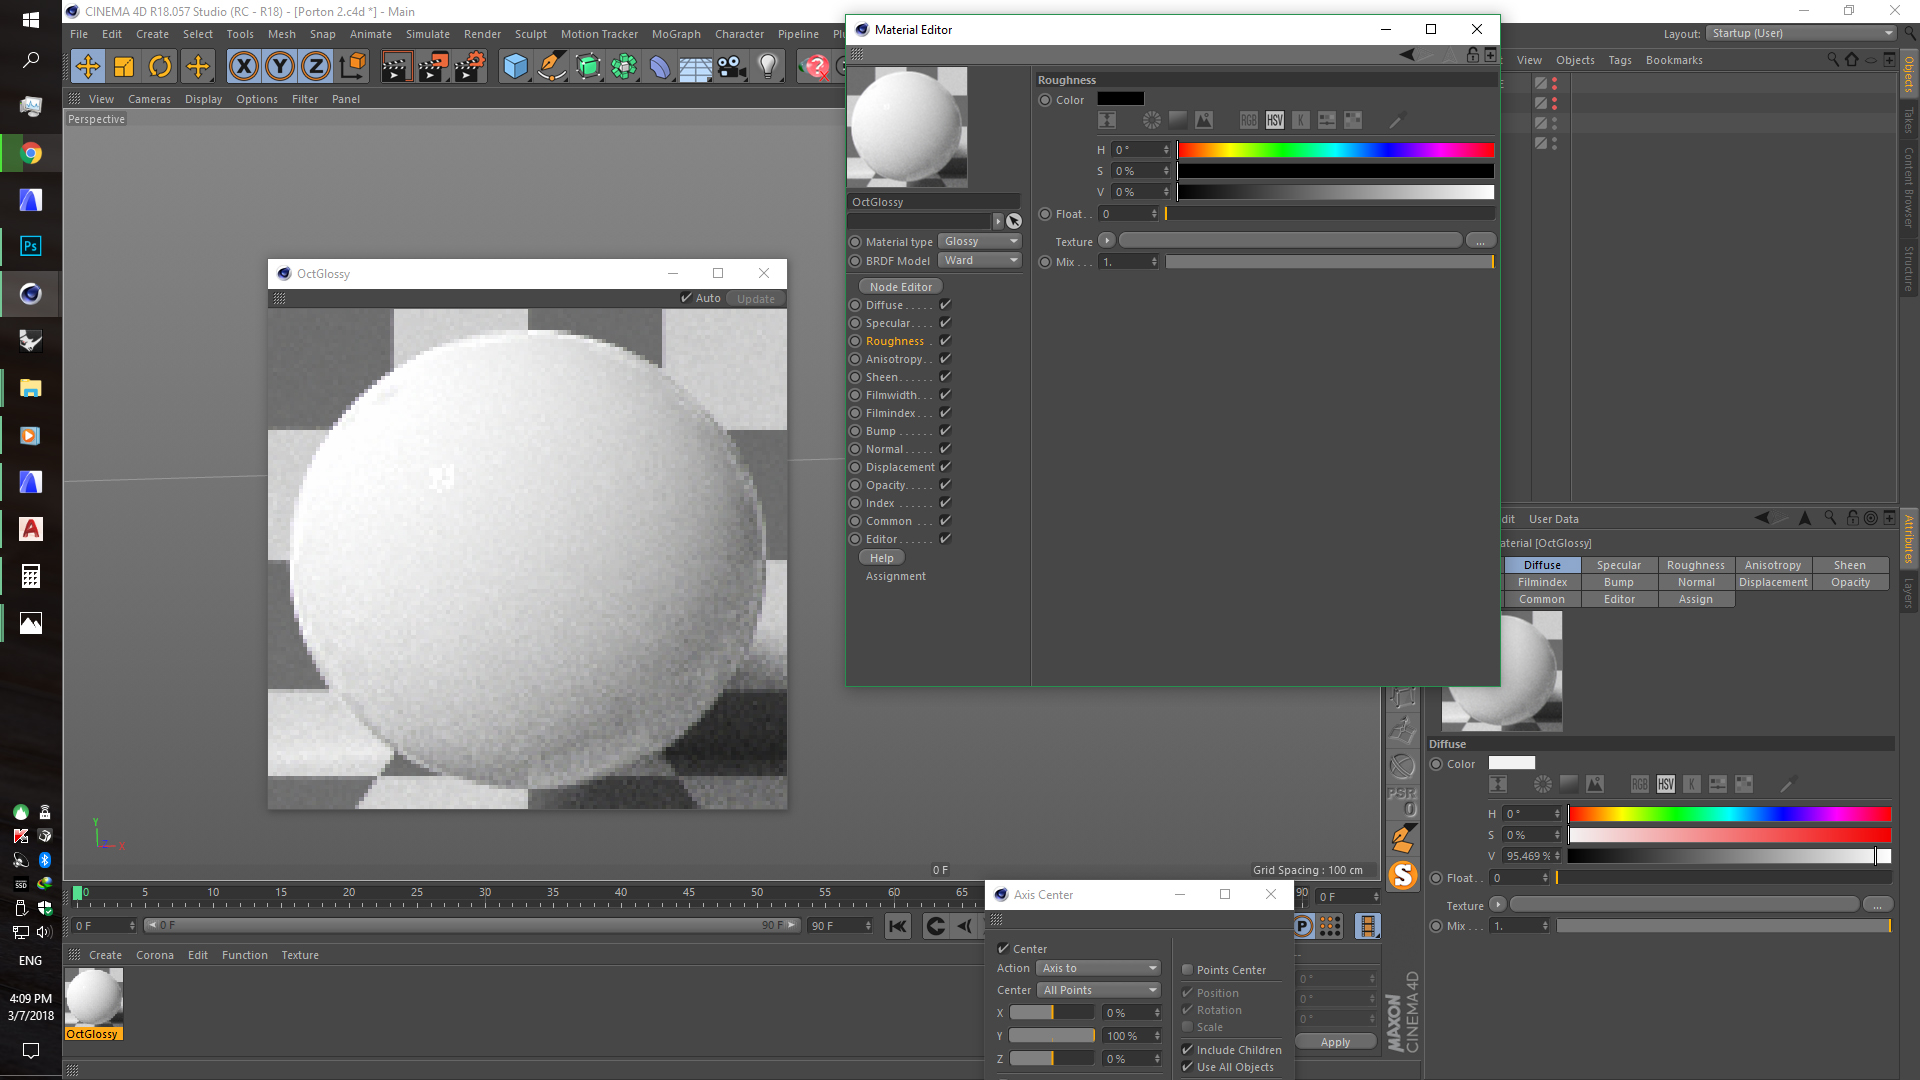The width and height of the screenshot is (1920, 1080).
Task: Click the black Roughness color swatch
Action: [1121, 99]
